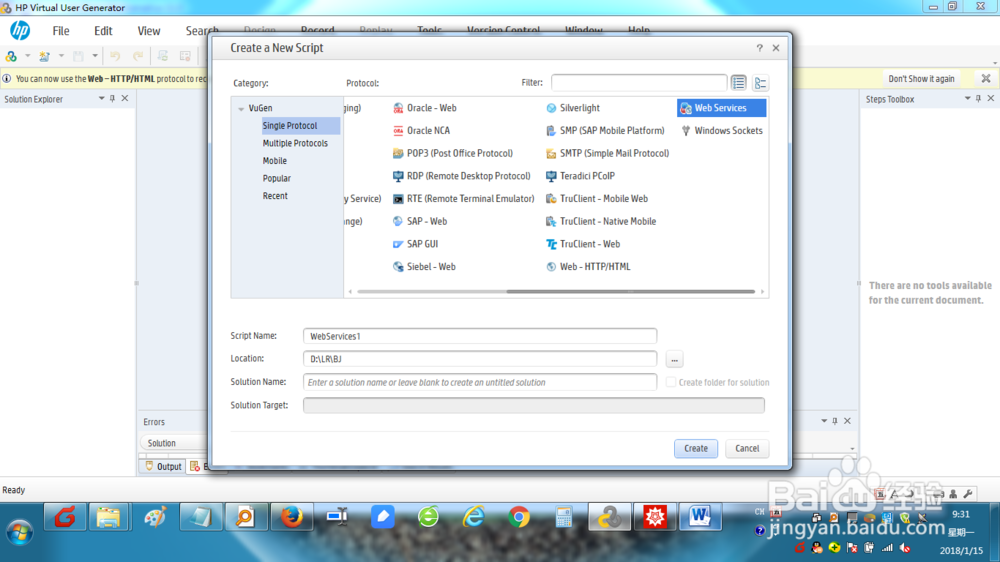Select TruClient - Mobile Web protocol
Viewport: 1000px width, 562px height.
click(597, 198)
